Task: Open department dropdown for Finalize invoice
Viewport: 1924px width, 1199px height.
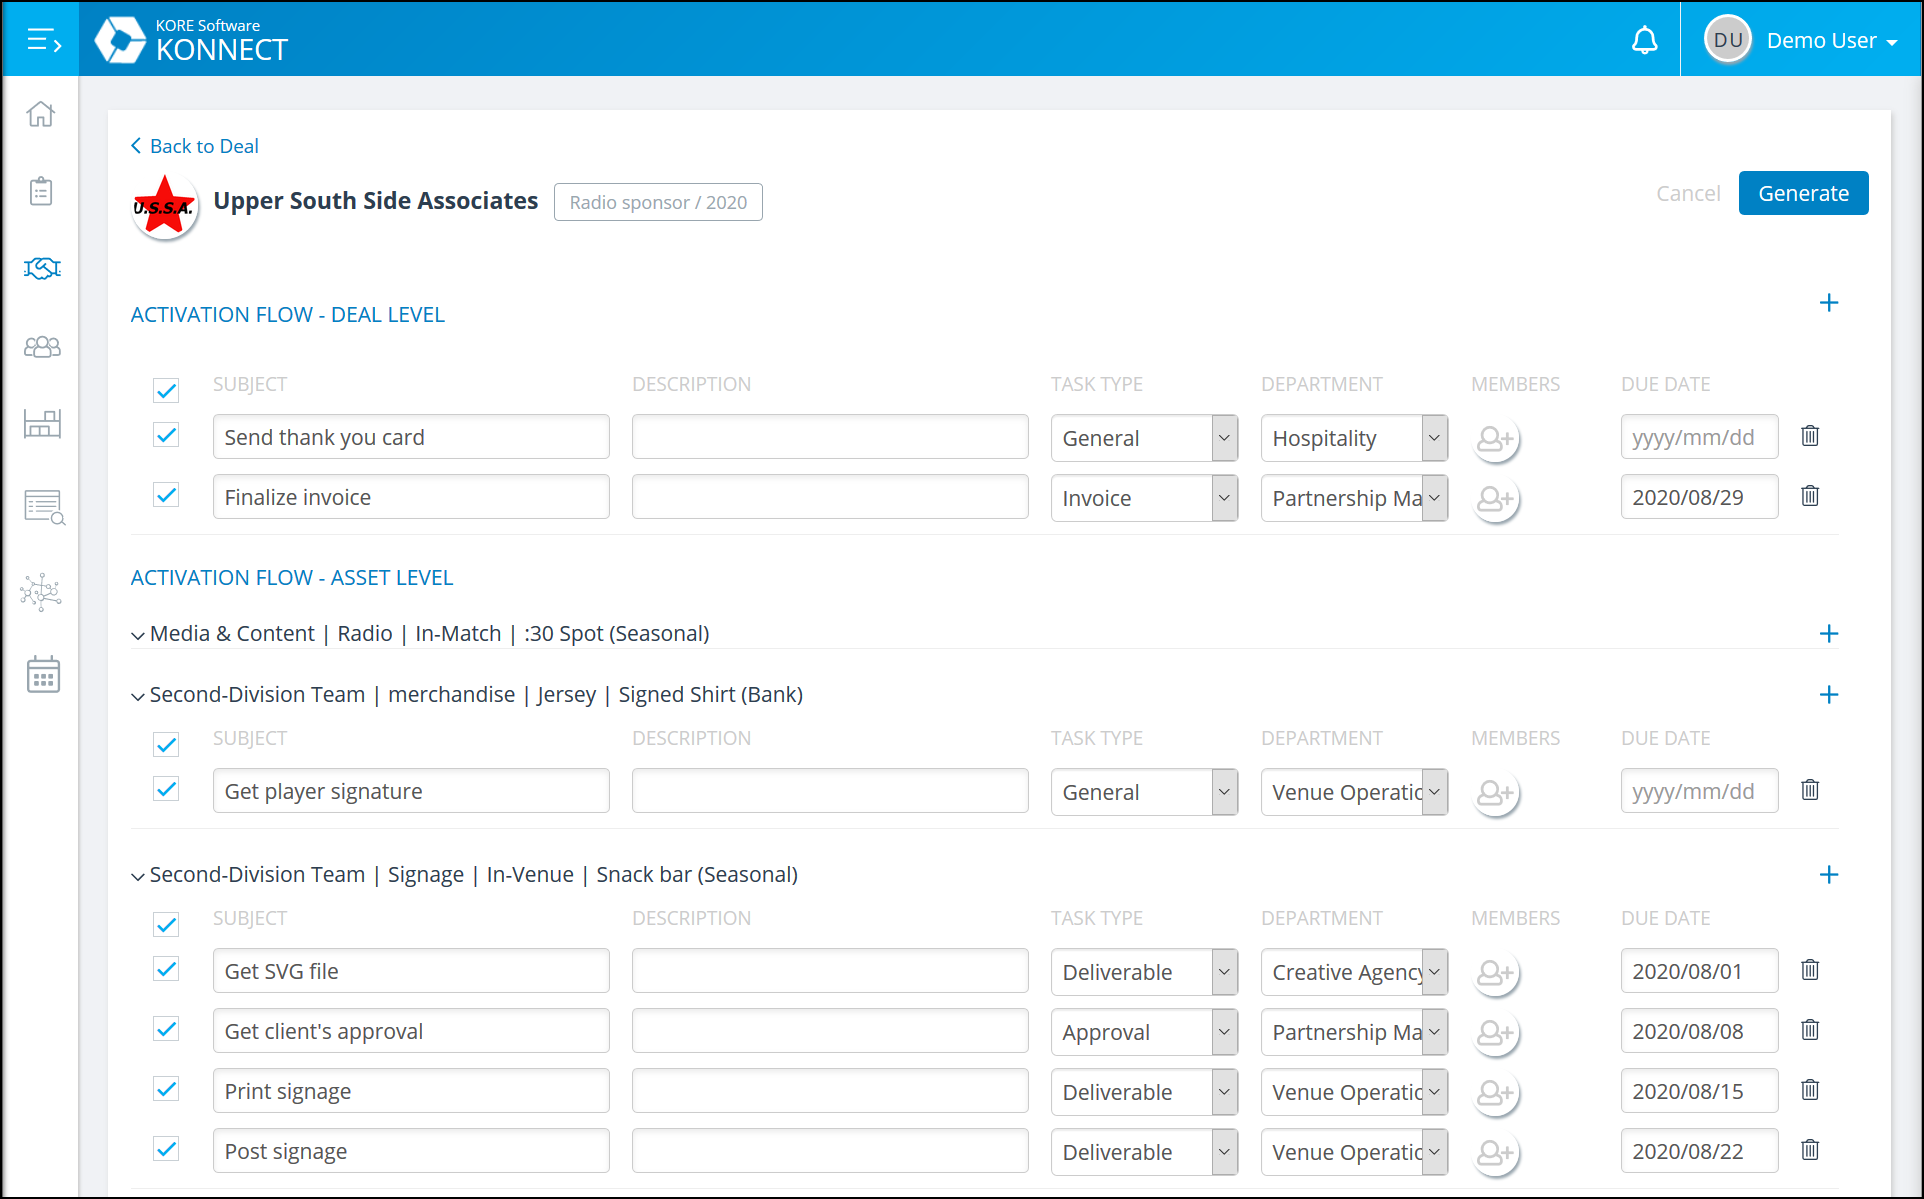Action: click(x=1354, y=498)
